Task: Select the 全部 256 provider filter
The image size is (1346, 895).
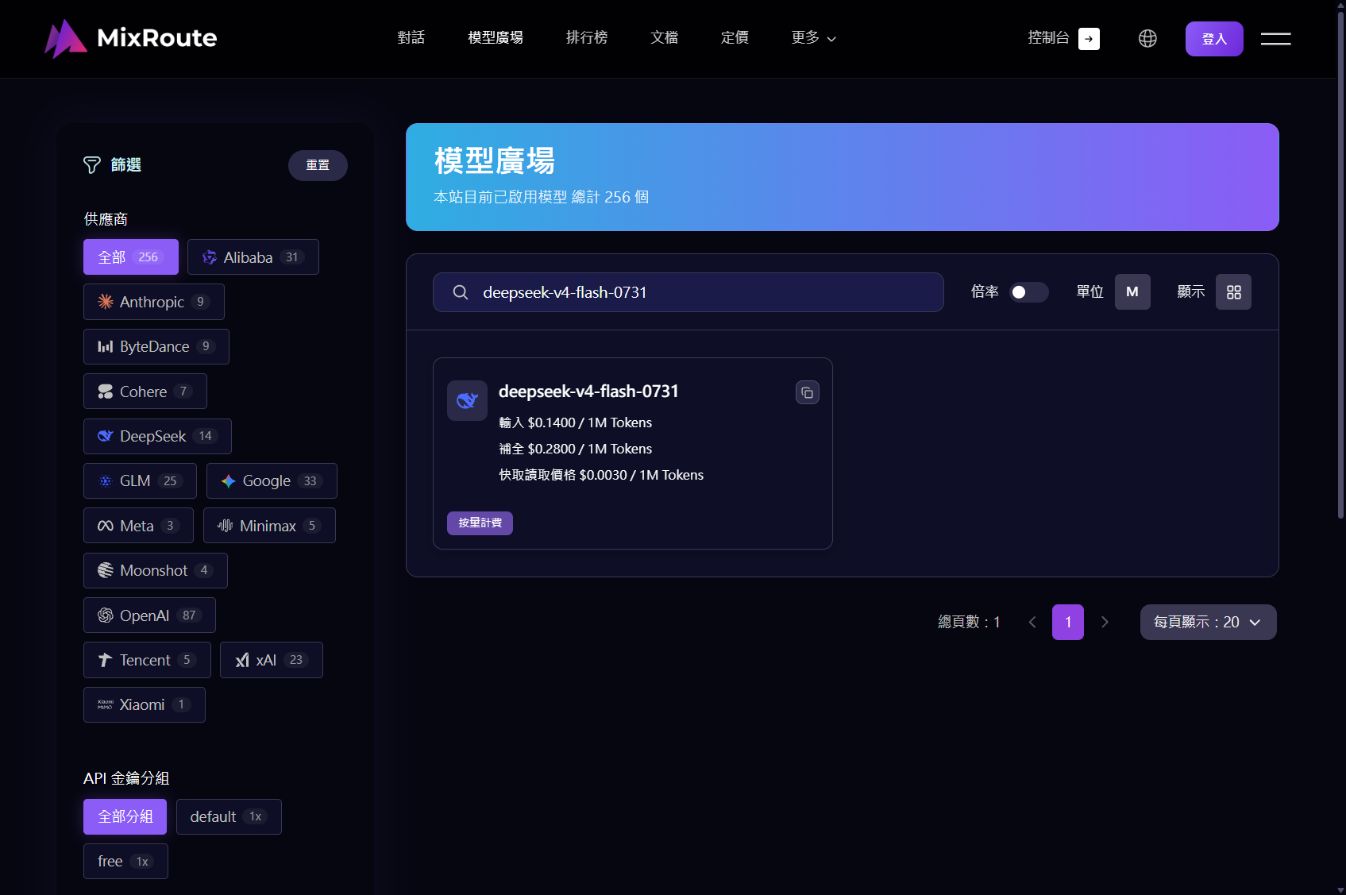Action: [131, 257]
